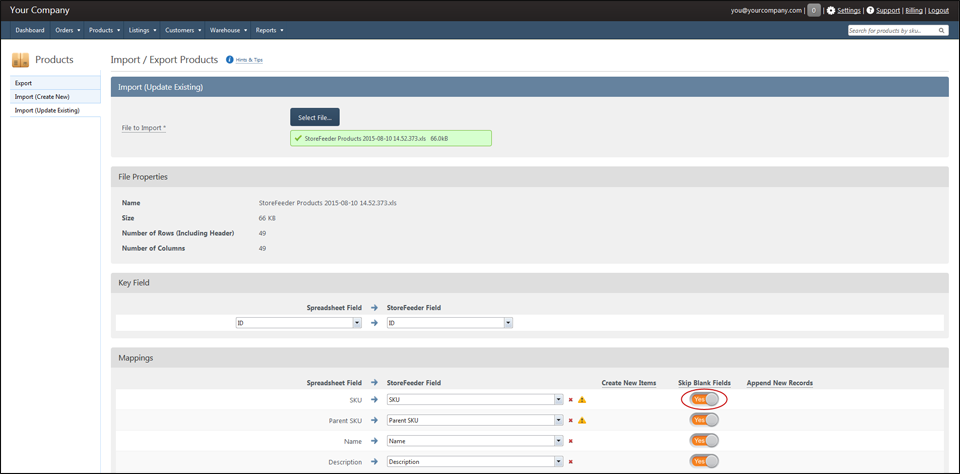Expand the Reports menu

coord(269,30)
